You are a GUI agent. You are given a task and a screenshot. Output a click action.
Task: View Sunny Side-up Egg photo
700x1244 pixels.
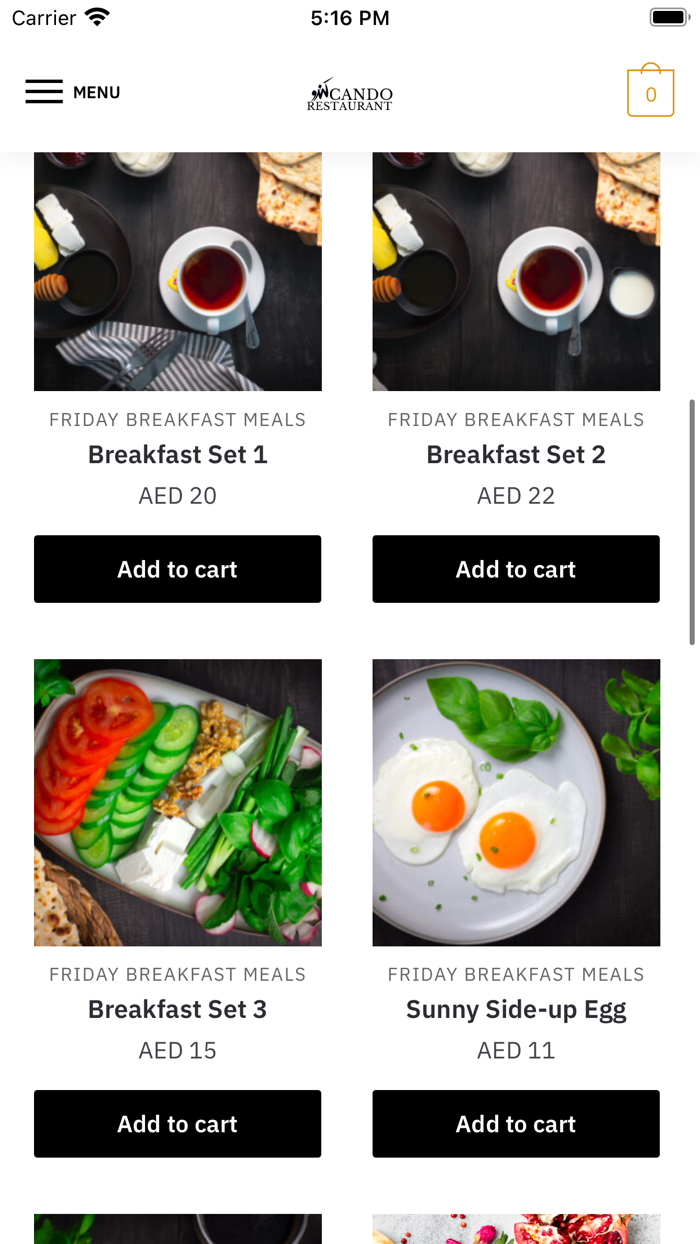[x=516, y=802]
